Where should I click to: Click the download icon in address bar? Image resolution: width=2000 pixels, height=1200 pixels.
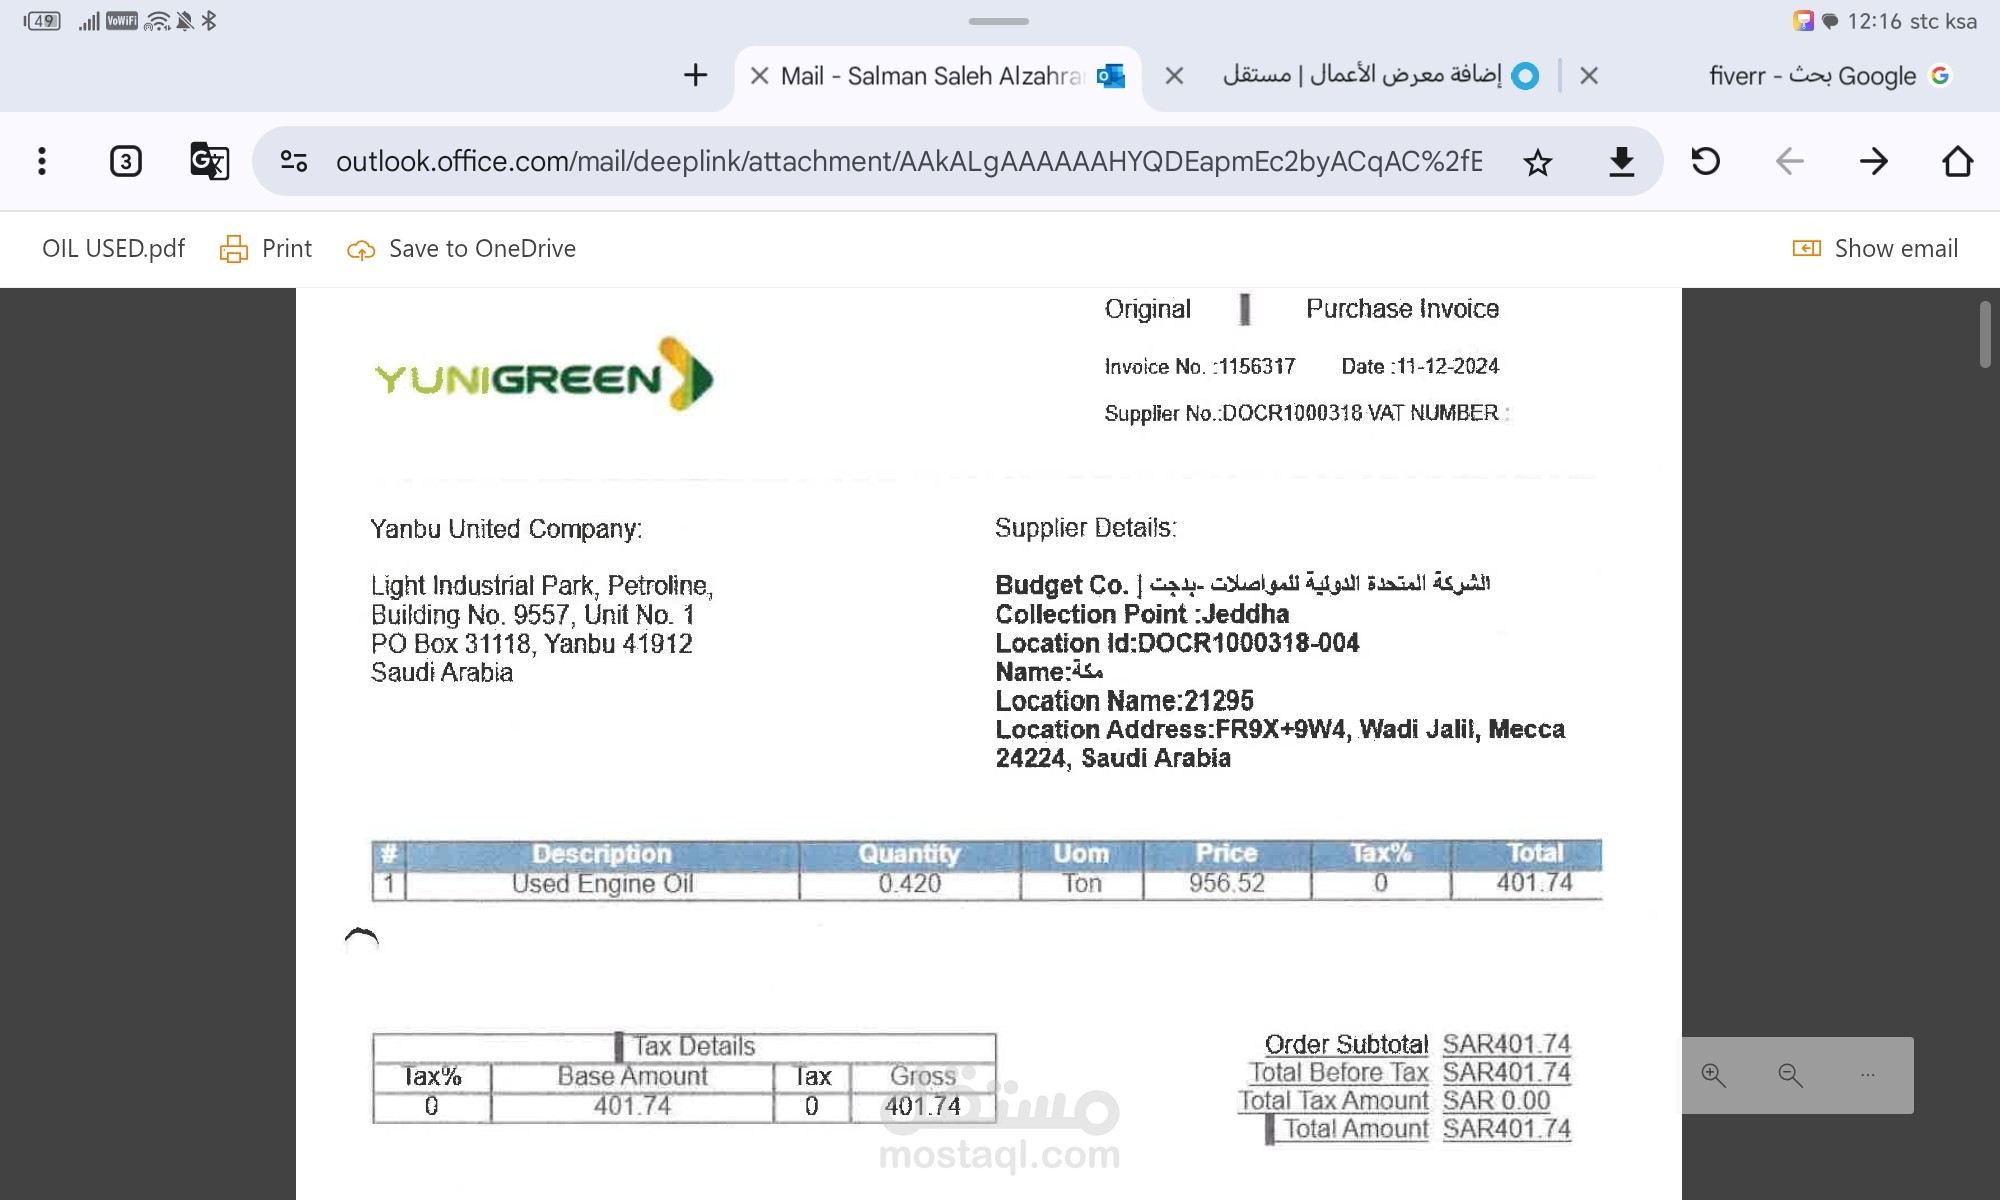click(1621, 162)
